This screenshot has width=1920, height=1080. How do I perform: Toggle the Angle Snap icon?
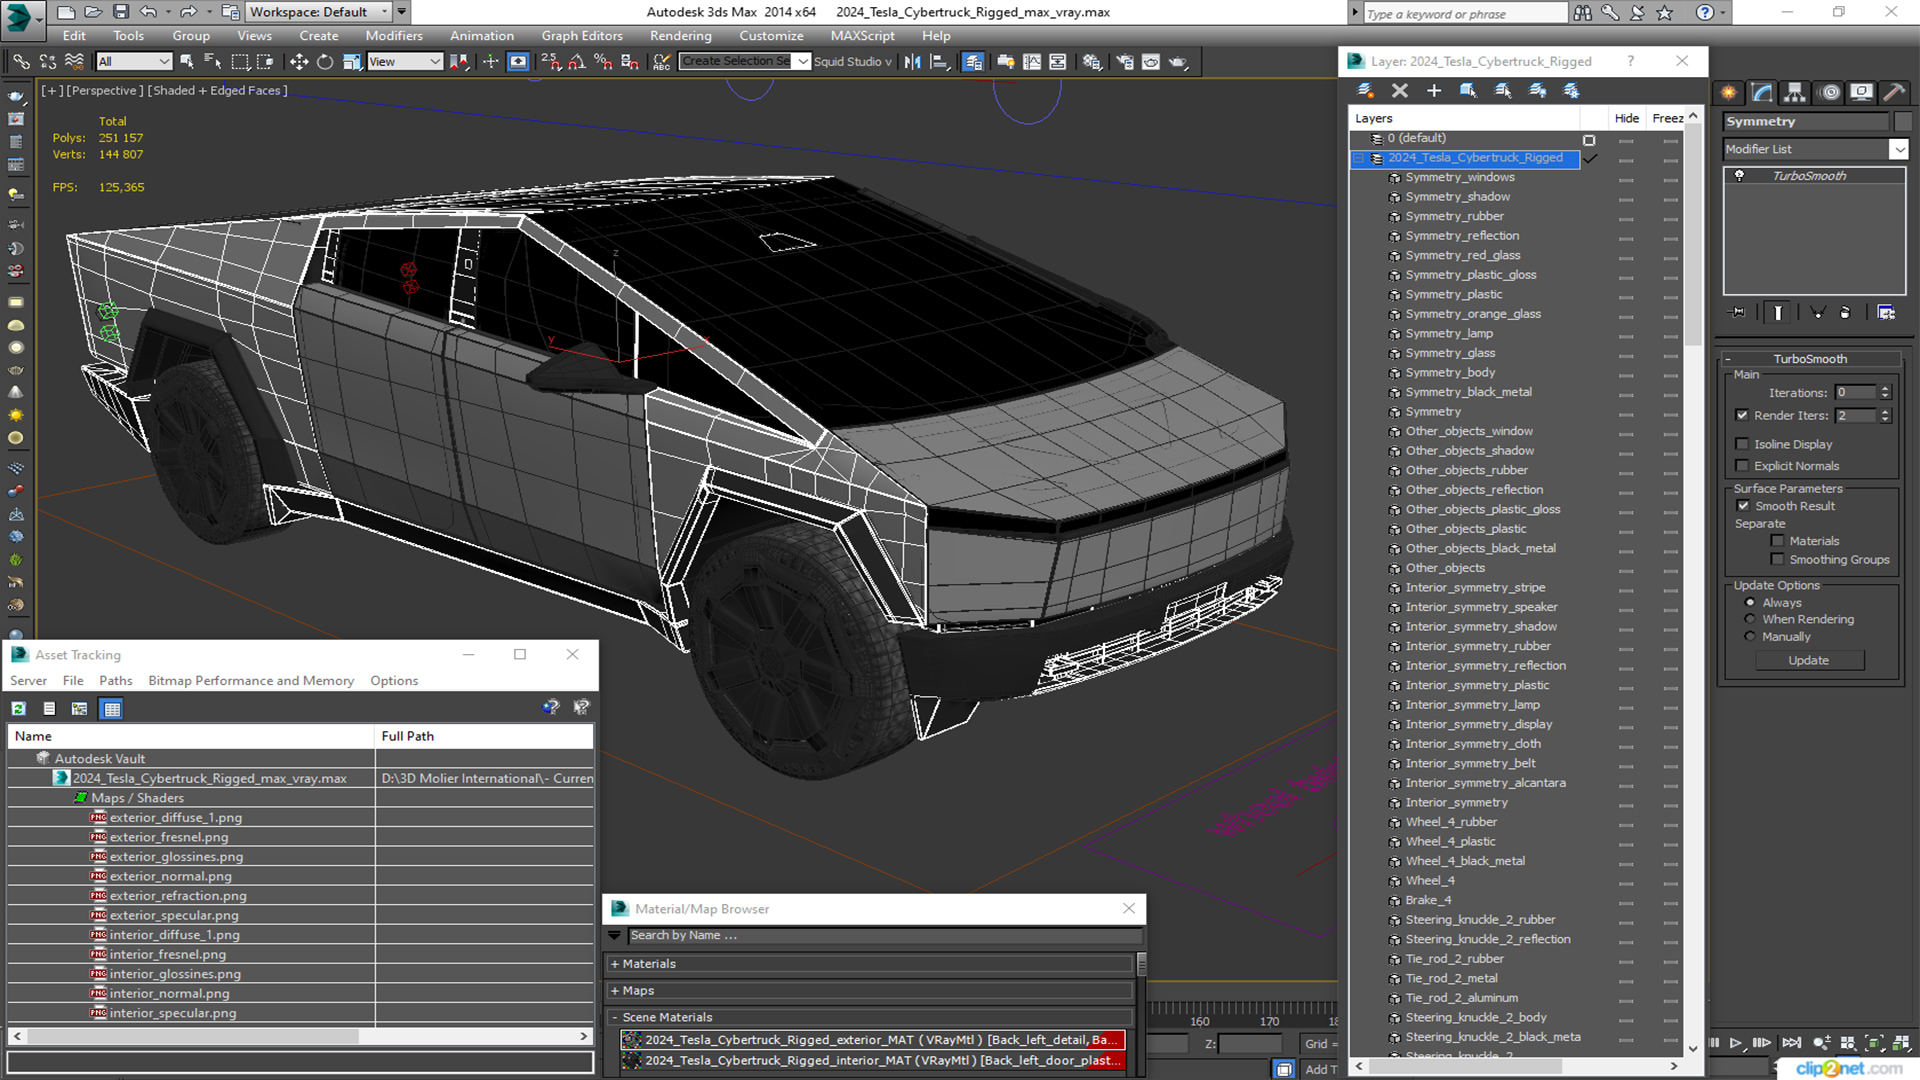click(577, 62)
